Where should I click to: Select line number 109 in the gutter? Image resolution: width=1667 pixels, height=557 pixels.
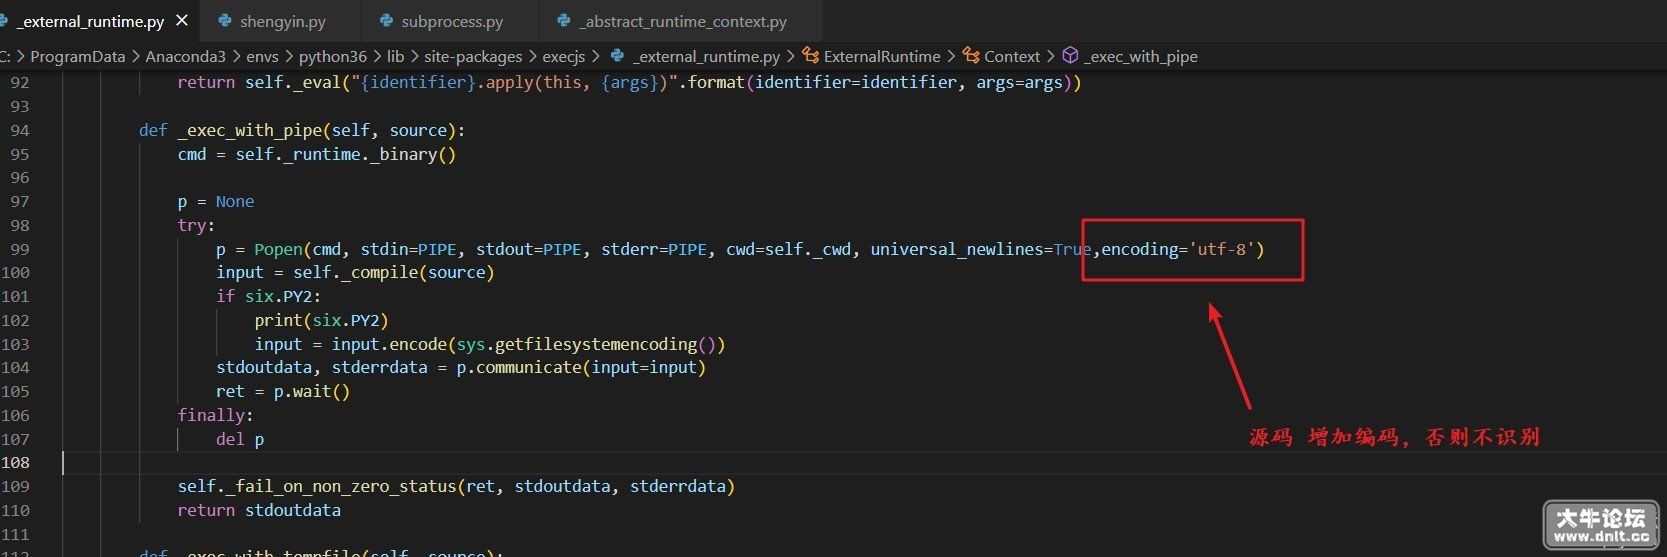click(16, 486)
